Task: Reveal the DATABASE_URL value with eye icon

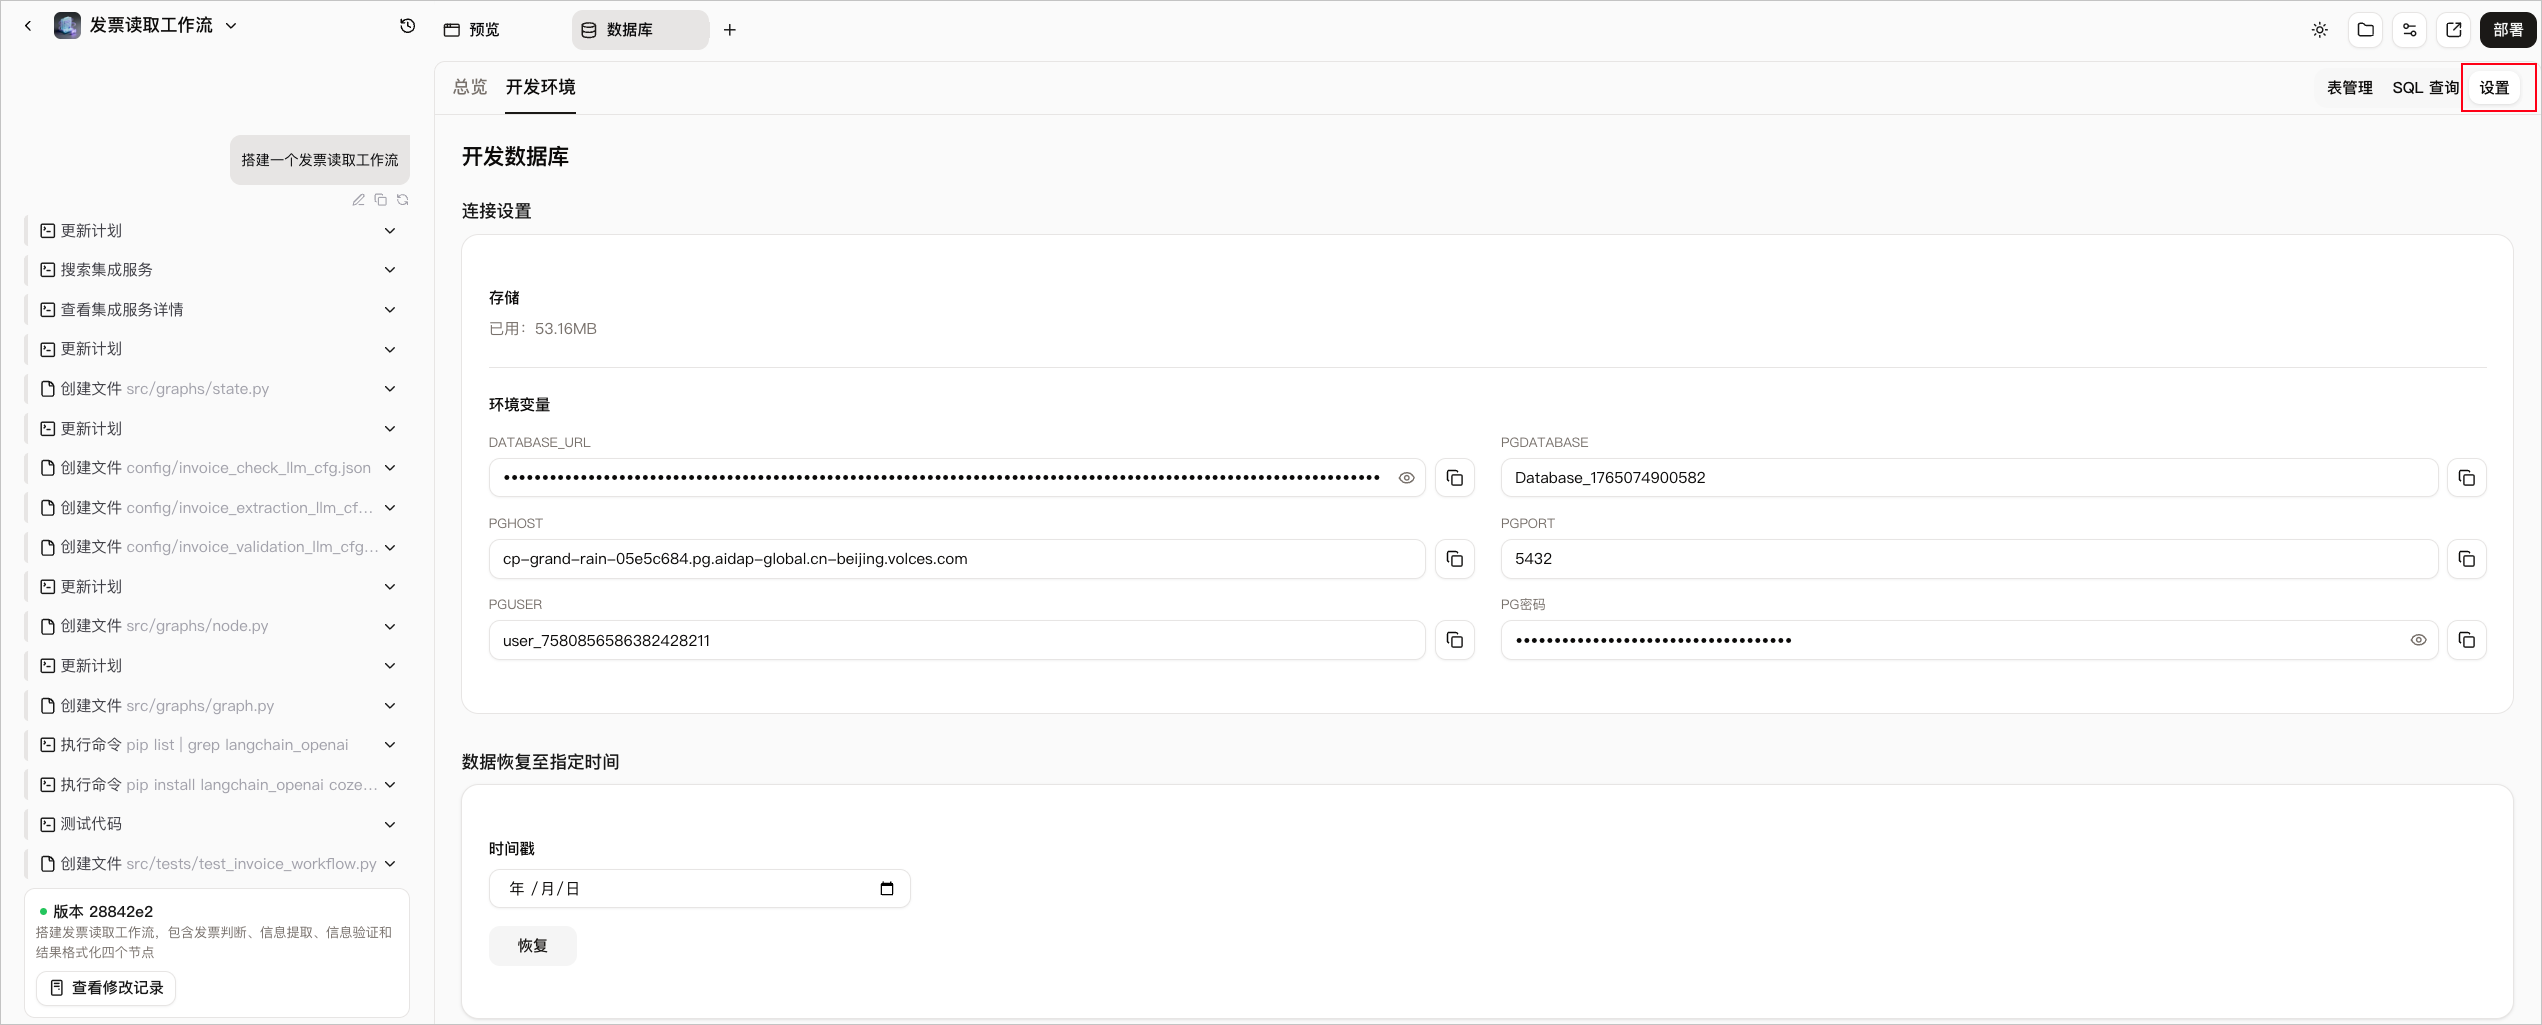Action: [1406, 478]
